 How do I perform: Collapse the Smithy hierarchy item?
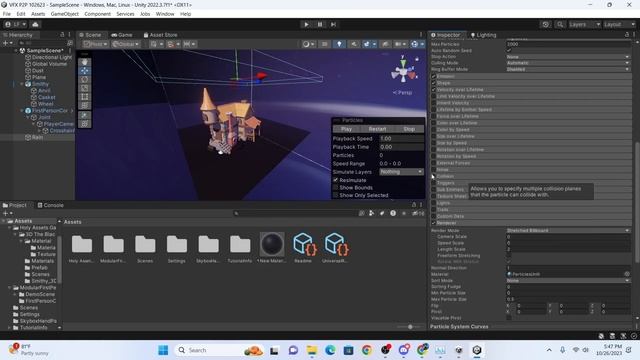22,84
